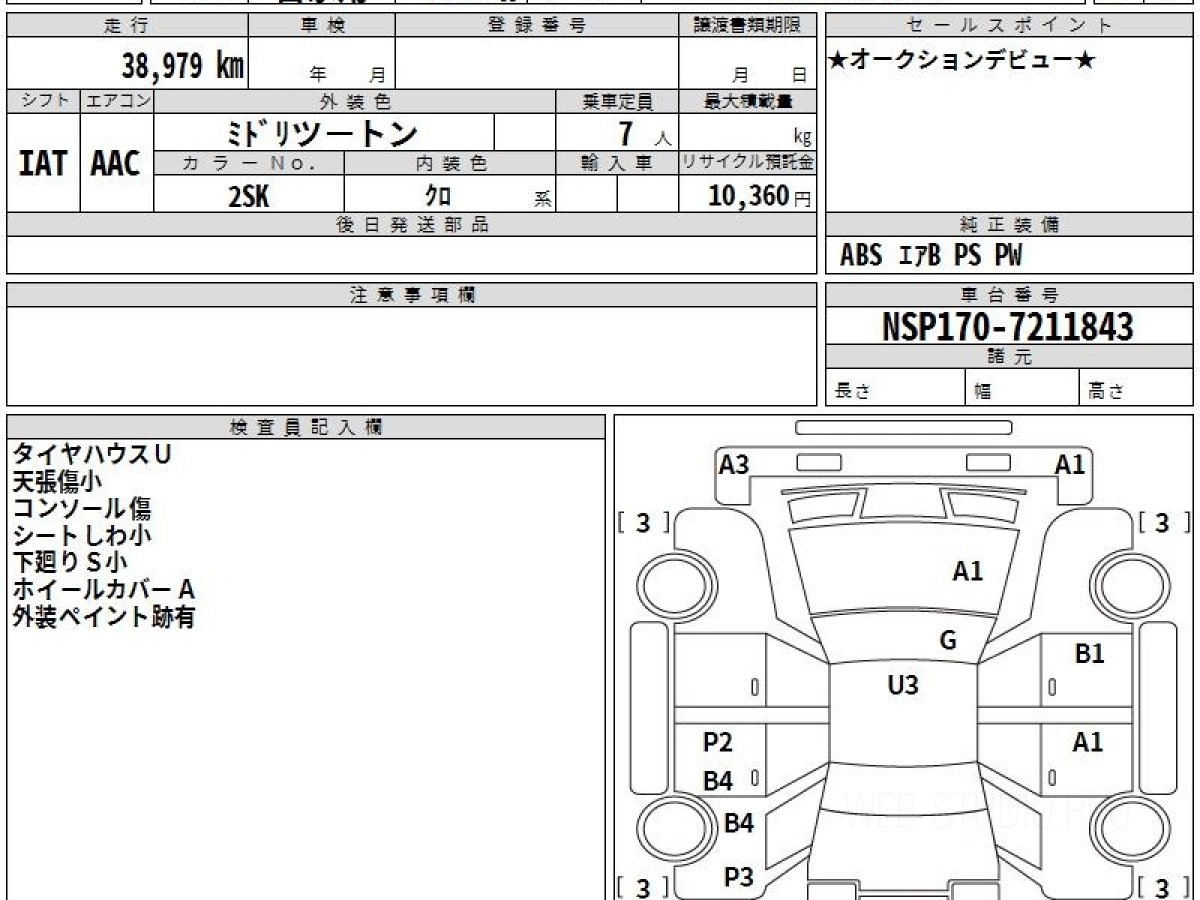Click the U3 mark on the roof
The width and height of the screenshot is (1200, 900).
tap(903, 685)
